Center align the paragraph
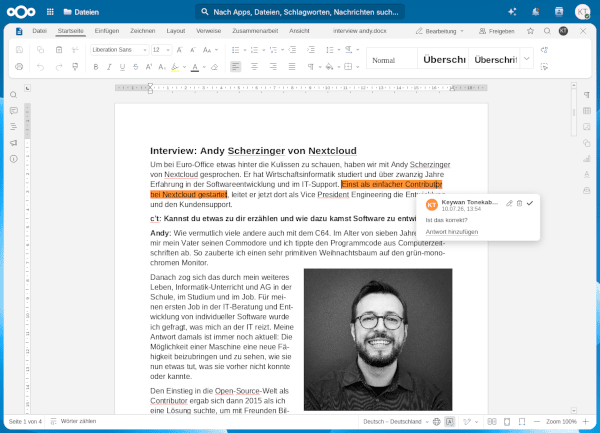Screen dimensions: 600x433 tap(254, 67)
